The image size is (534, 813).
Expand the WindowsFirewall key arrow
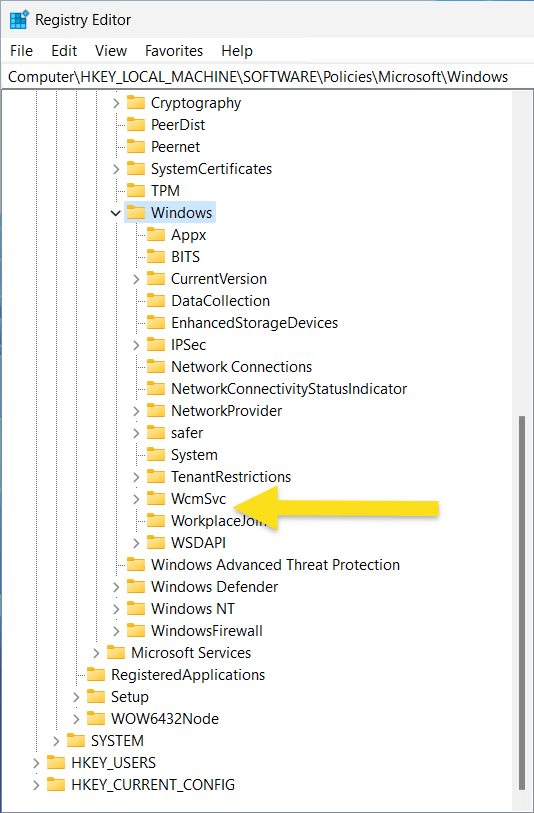click(x=116, y=630)
